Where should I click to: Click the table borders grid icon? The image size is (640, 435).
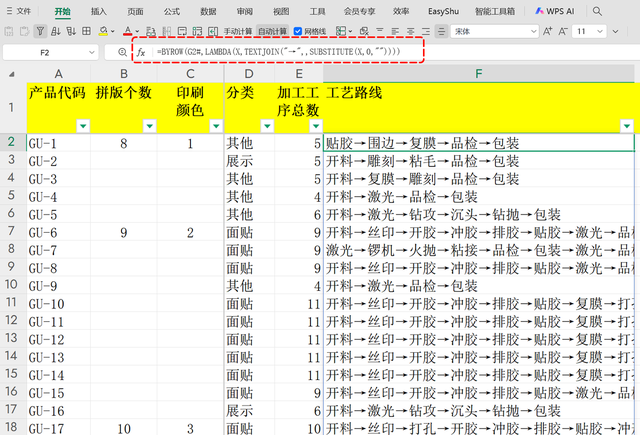point(87,31)
